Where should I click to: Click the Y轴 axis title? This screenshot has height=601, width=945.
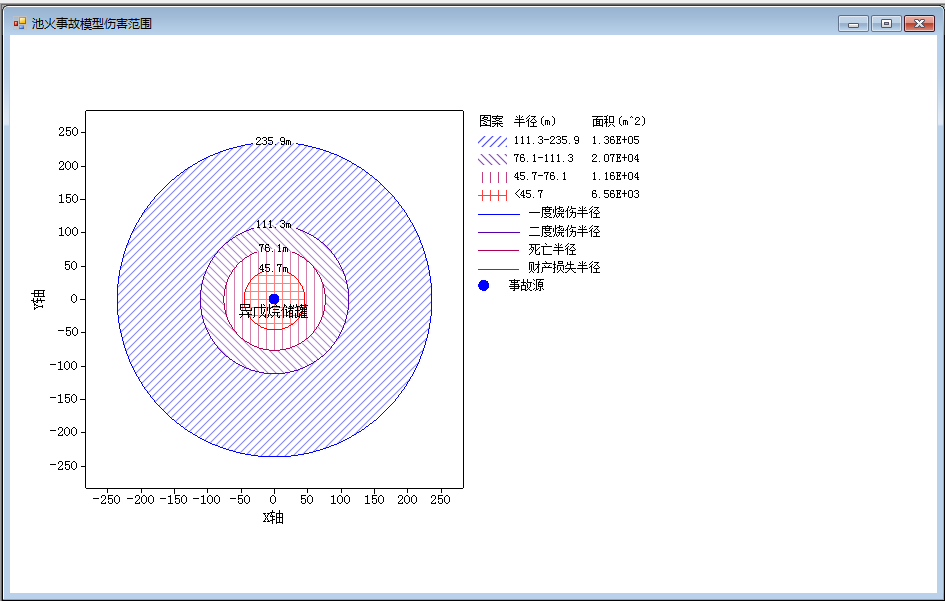(39, 299)
